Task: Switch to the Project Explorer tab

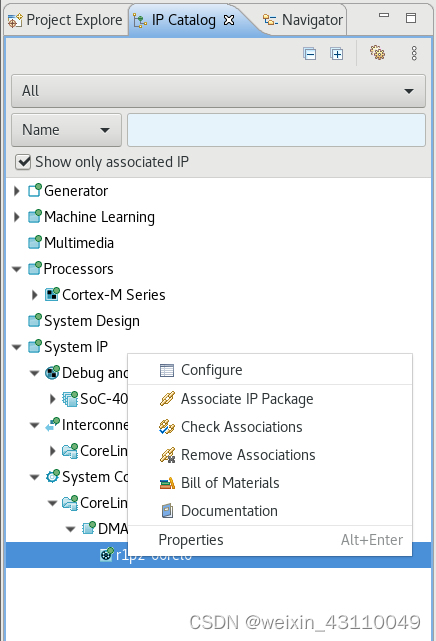Action: pos(65,20)
